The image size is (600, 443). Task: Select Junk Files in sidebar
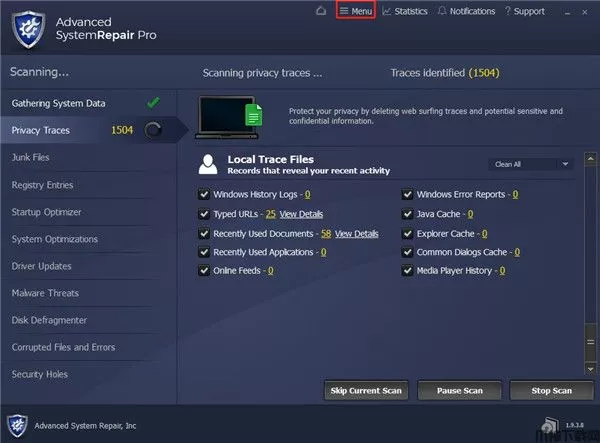click(31, 157)
